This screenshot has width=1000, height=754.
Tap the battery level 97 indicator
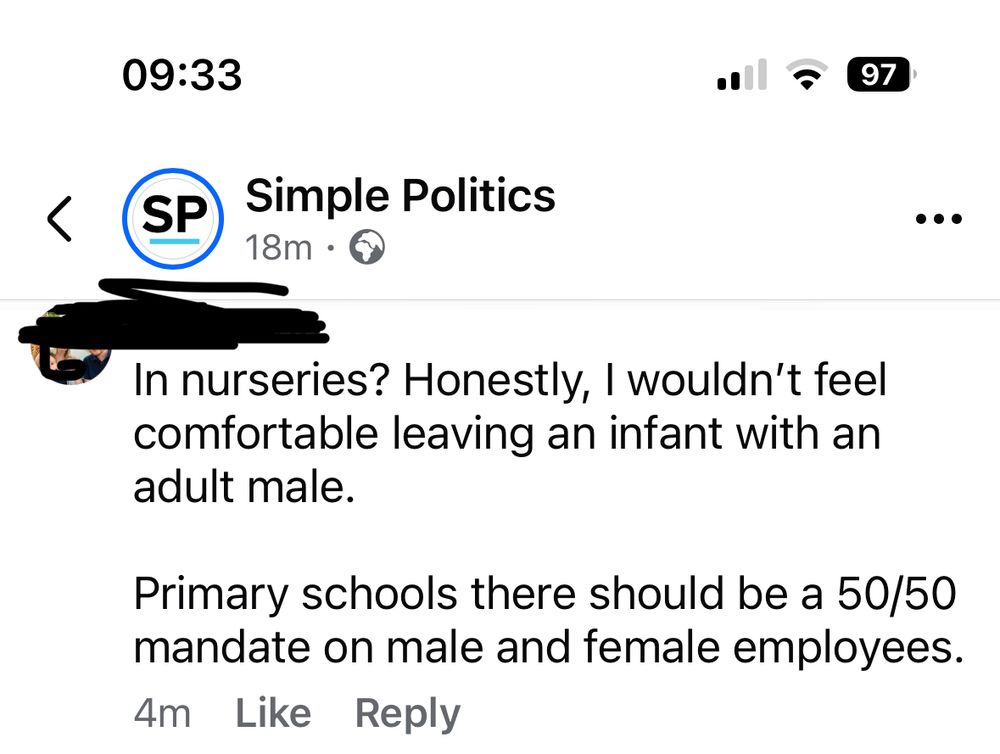click(880, 75)
